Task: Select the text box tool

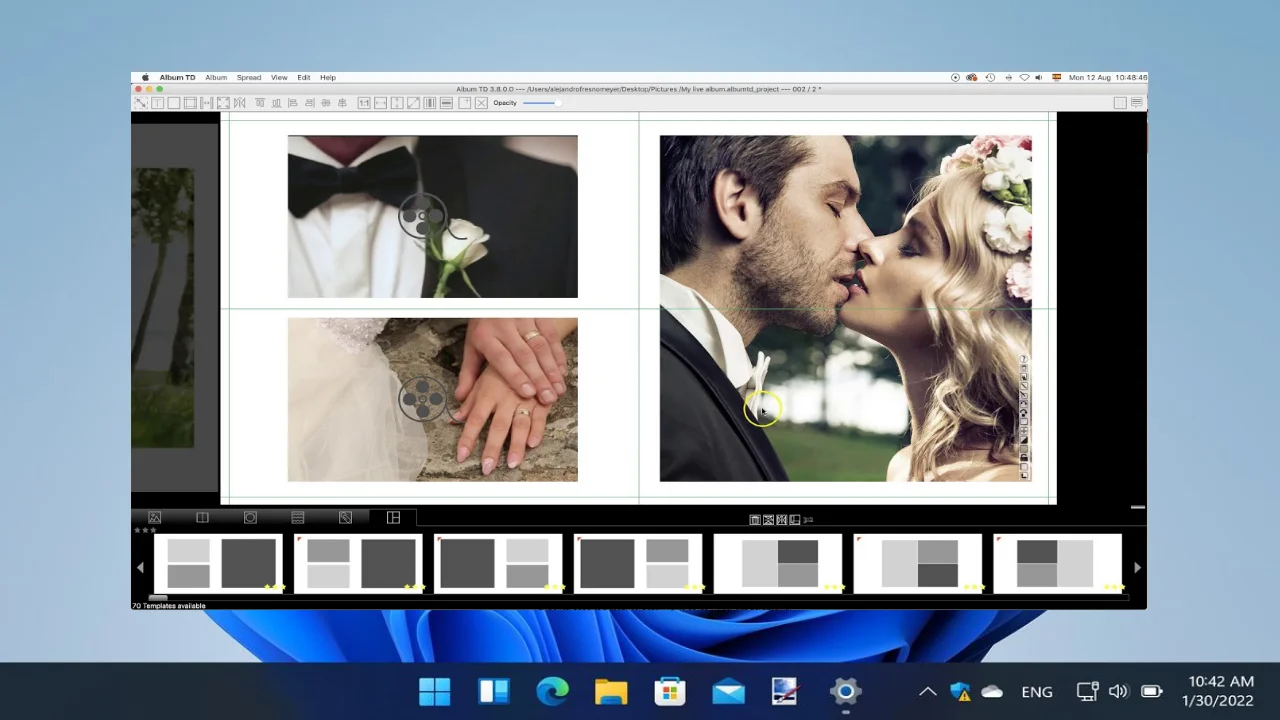Action: 157,103
